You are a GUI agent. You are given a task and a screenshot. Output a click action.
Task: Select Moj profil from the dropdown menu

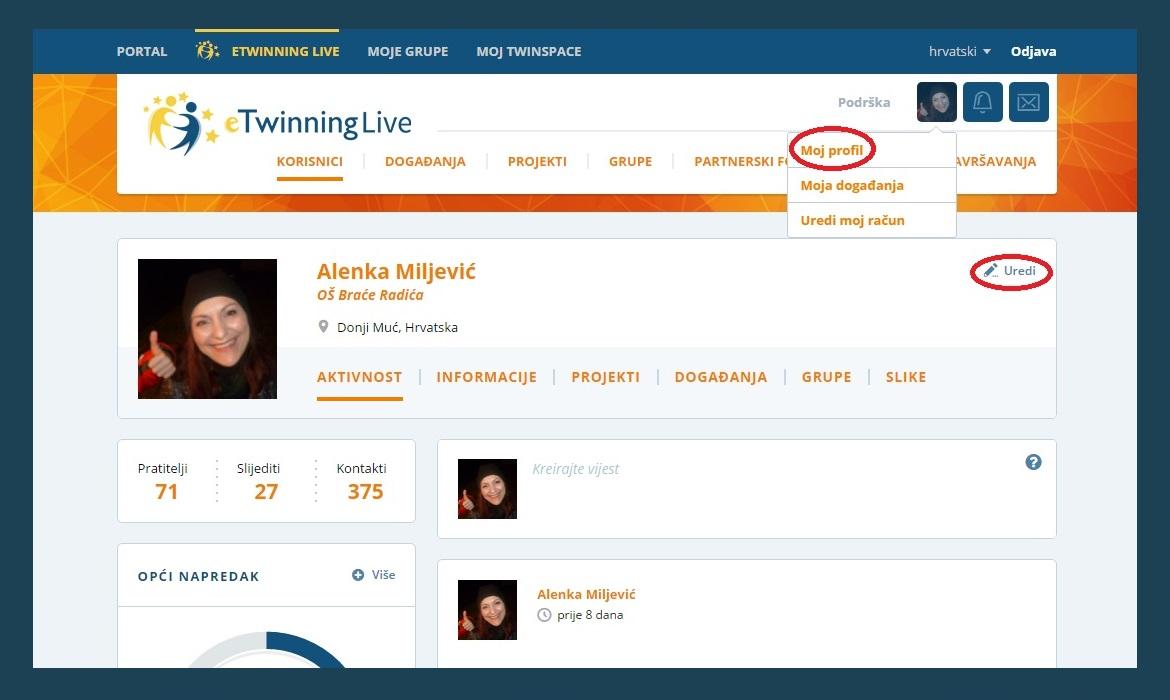(831, 150)
